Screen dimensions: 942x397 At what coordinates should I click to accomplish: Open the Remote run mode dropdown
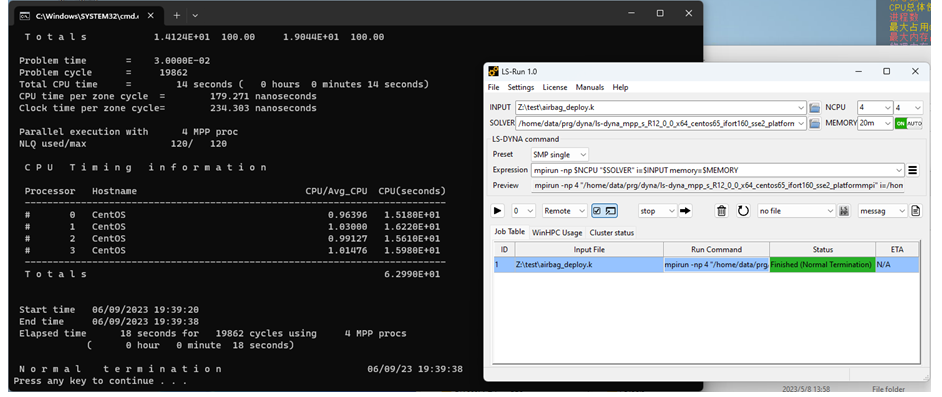click(565, 211)
